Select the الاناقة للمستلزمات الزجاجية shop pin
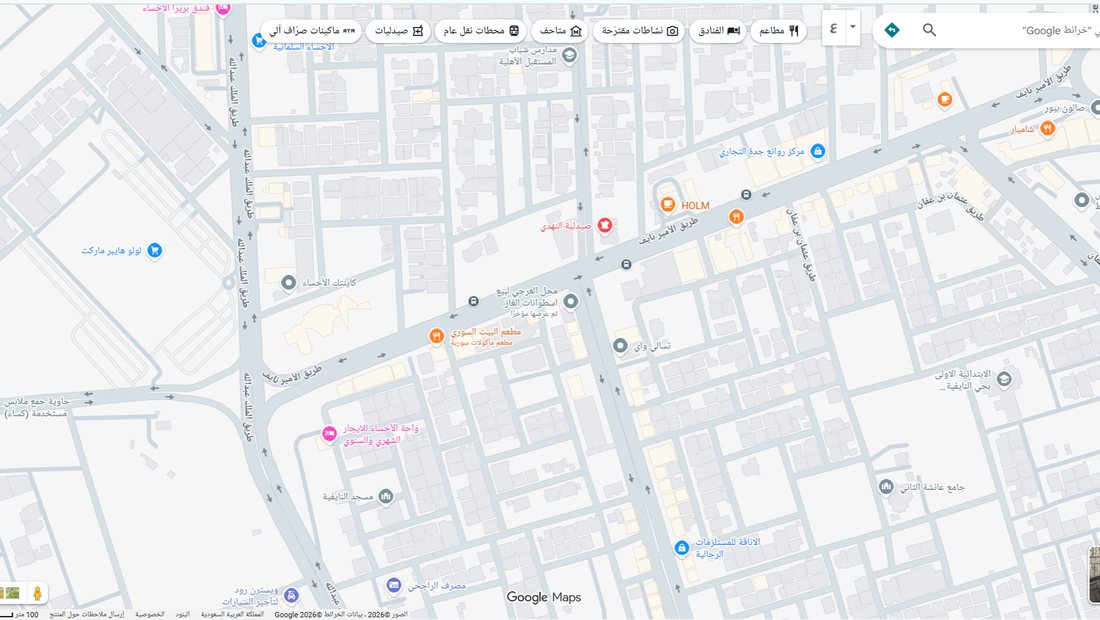1100x620 pixels. pos(681,548)
